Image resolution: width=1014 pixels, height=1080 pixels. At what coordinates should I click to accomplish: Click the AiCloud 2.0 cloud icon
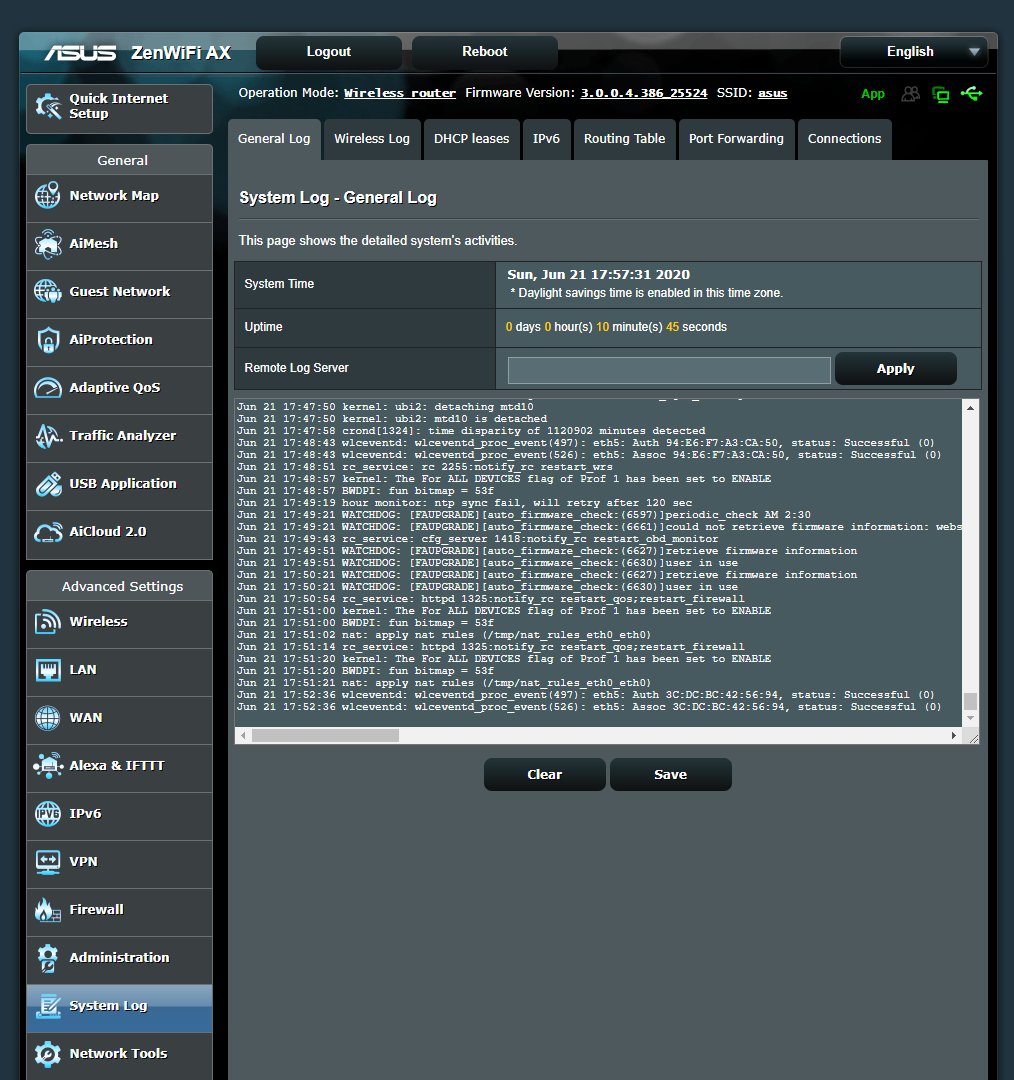[x=48, y=532]
